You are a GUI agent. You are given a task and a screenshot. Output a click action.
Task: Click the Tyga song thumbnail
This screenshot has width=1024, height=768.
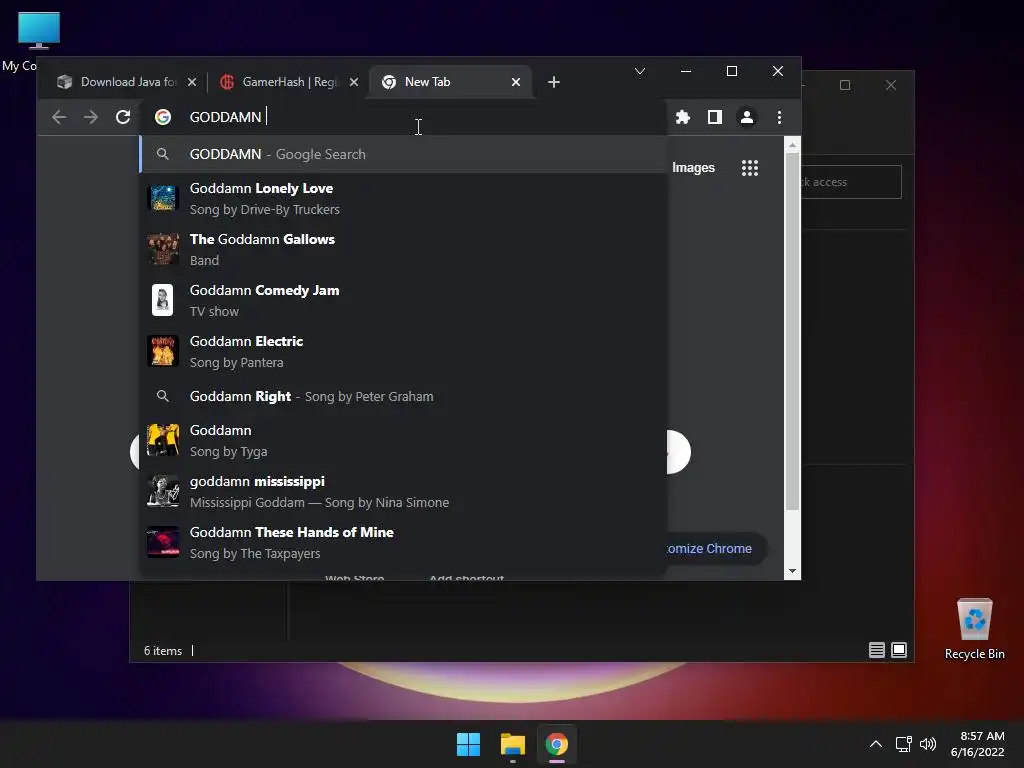163,441
